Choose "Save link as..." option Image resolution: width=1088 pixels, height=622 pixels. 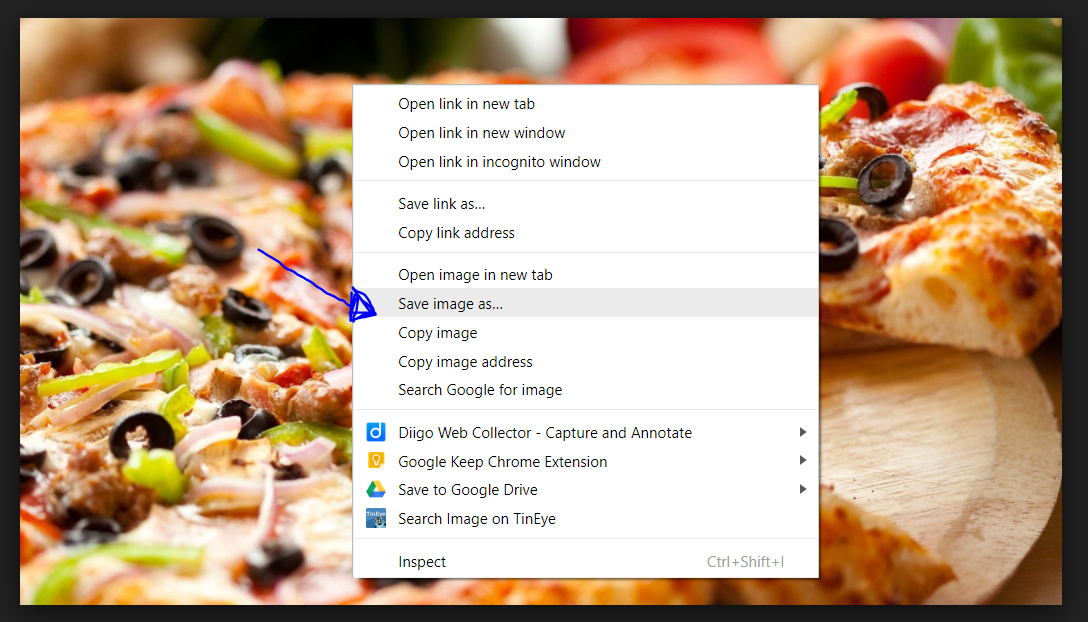(x=586, y=204)
